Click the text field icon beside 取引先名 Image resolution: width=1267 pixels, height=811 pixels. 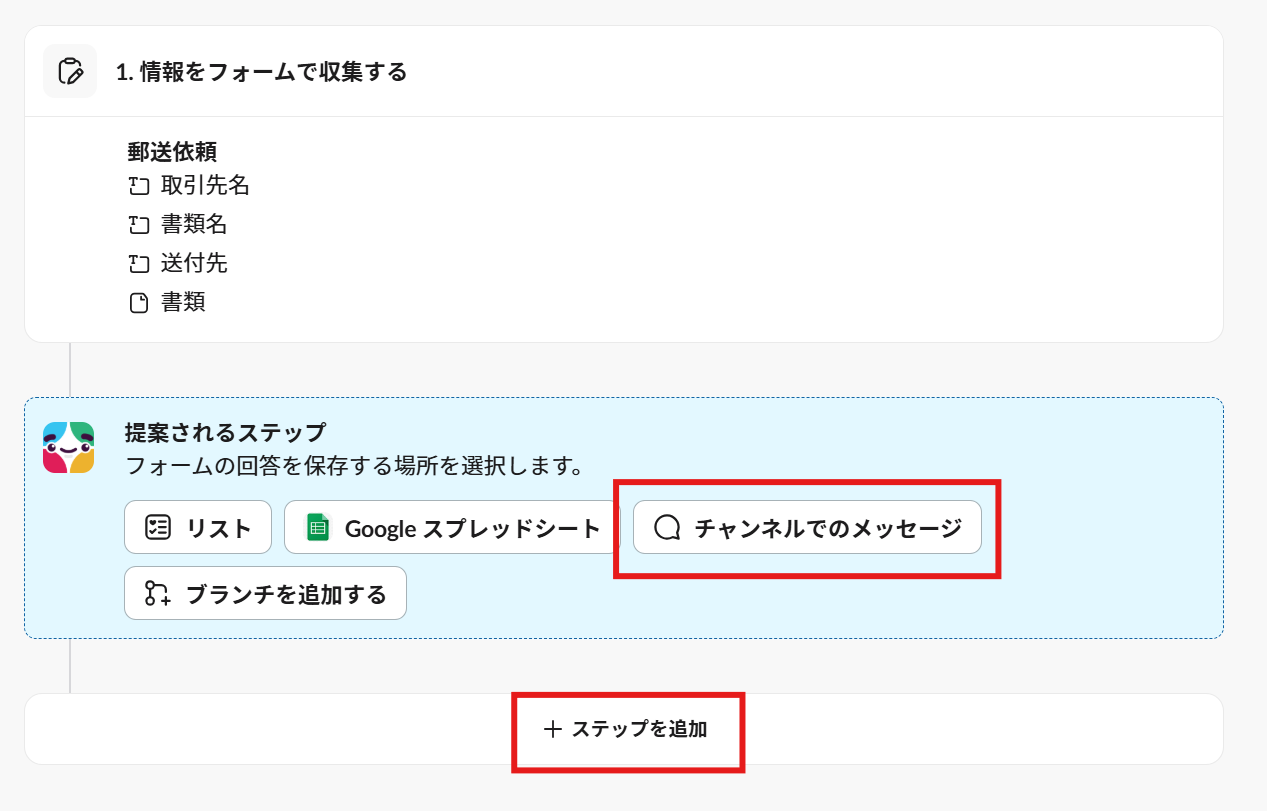139,186
